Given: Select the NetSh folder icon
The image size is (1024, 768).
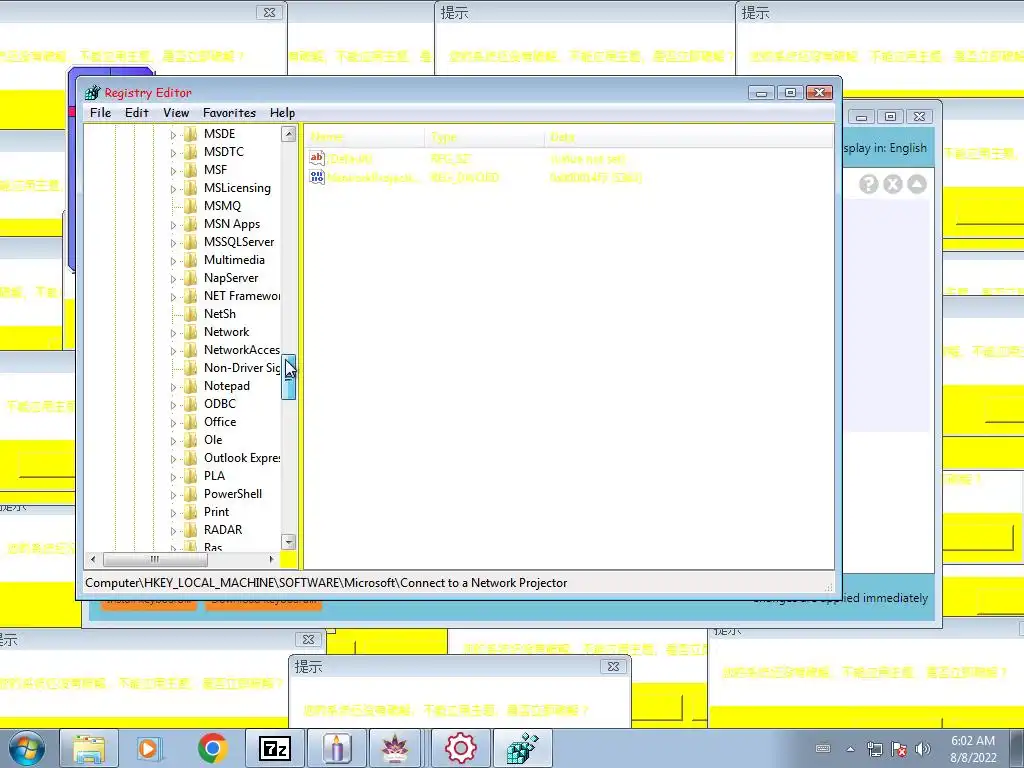Looking at the screenshot, I should tap(190, 313).
